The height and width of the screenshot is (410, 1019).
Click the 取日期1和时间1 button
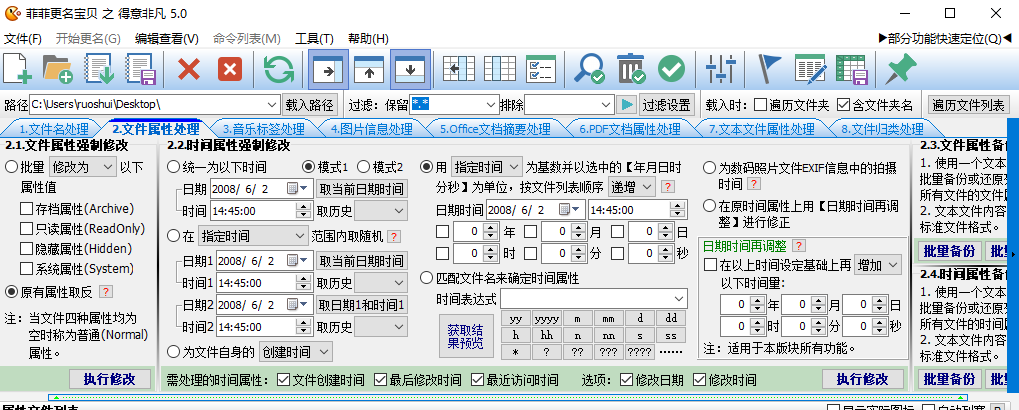click(x=362, y=305)
